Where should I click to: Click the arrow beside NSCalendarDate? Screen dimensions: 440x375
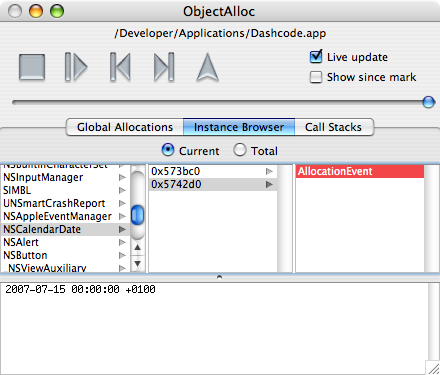coord(122,229)
